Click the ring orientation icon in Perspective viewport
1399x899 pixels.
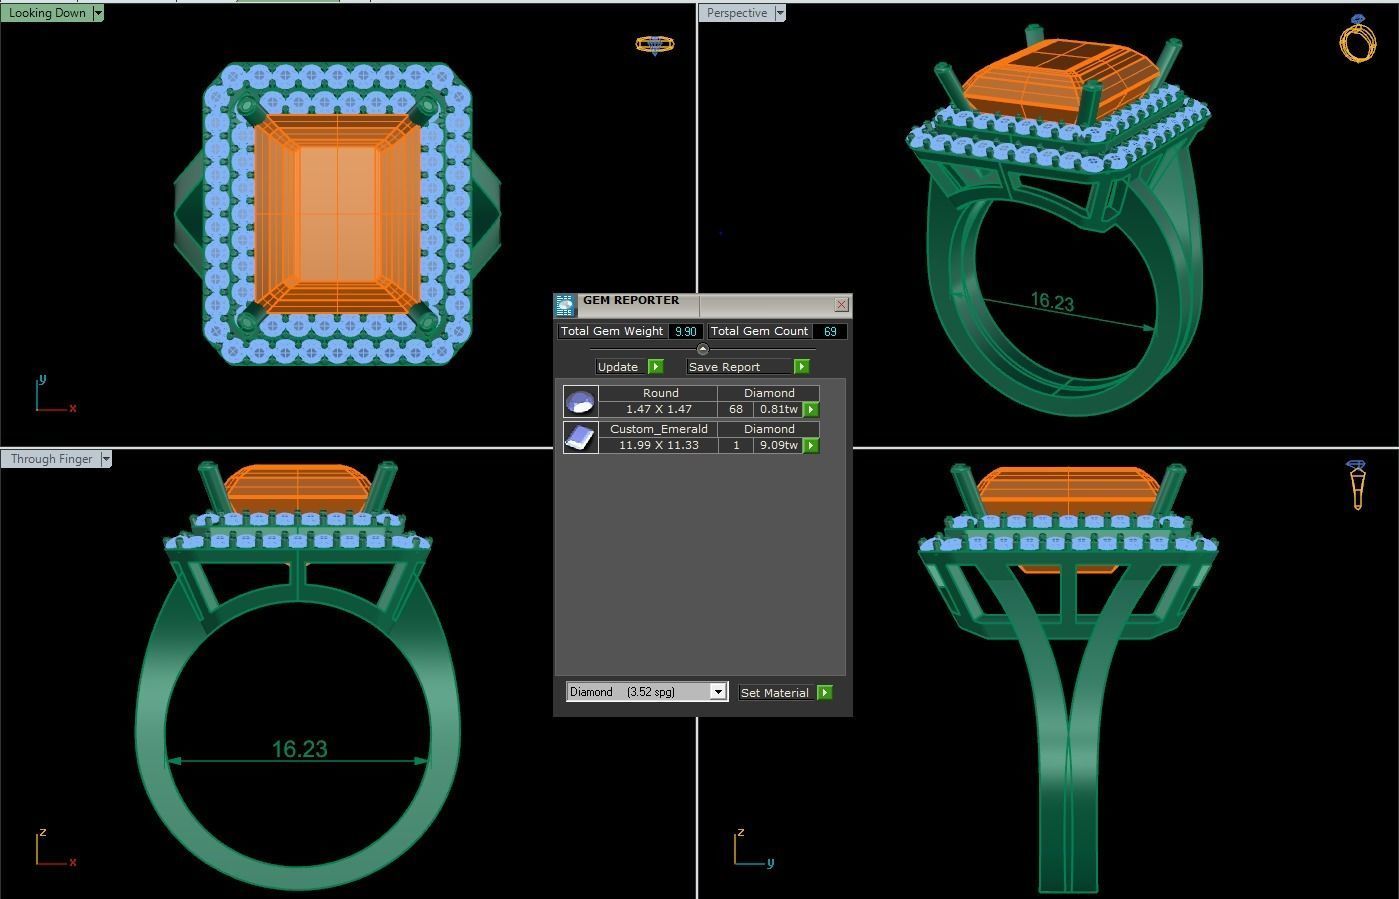[x=1357, y=39]
